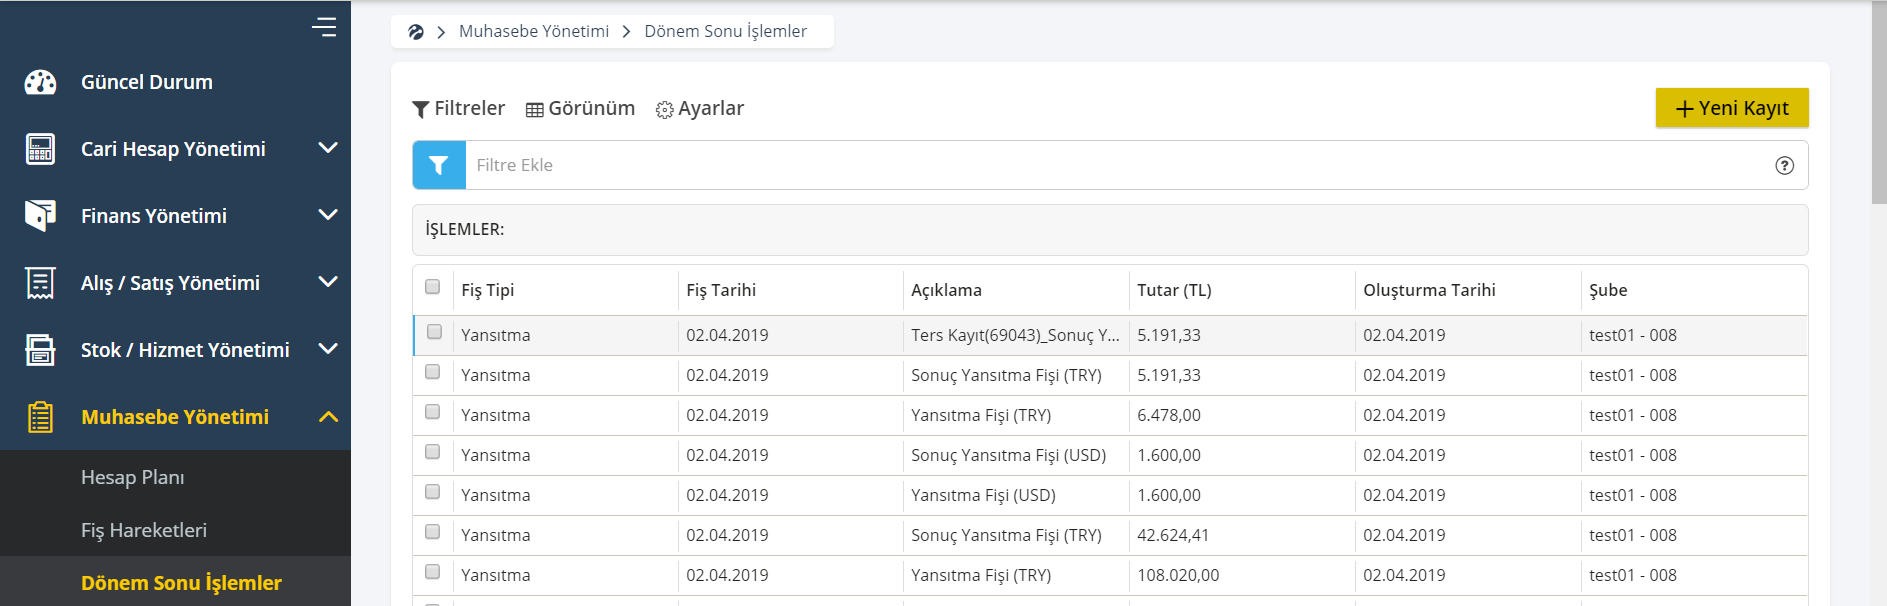Screen dimensions: 1887x606
Task: Open the Görünüm view options
Action: [581, 108]
